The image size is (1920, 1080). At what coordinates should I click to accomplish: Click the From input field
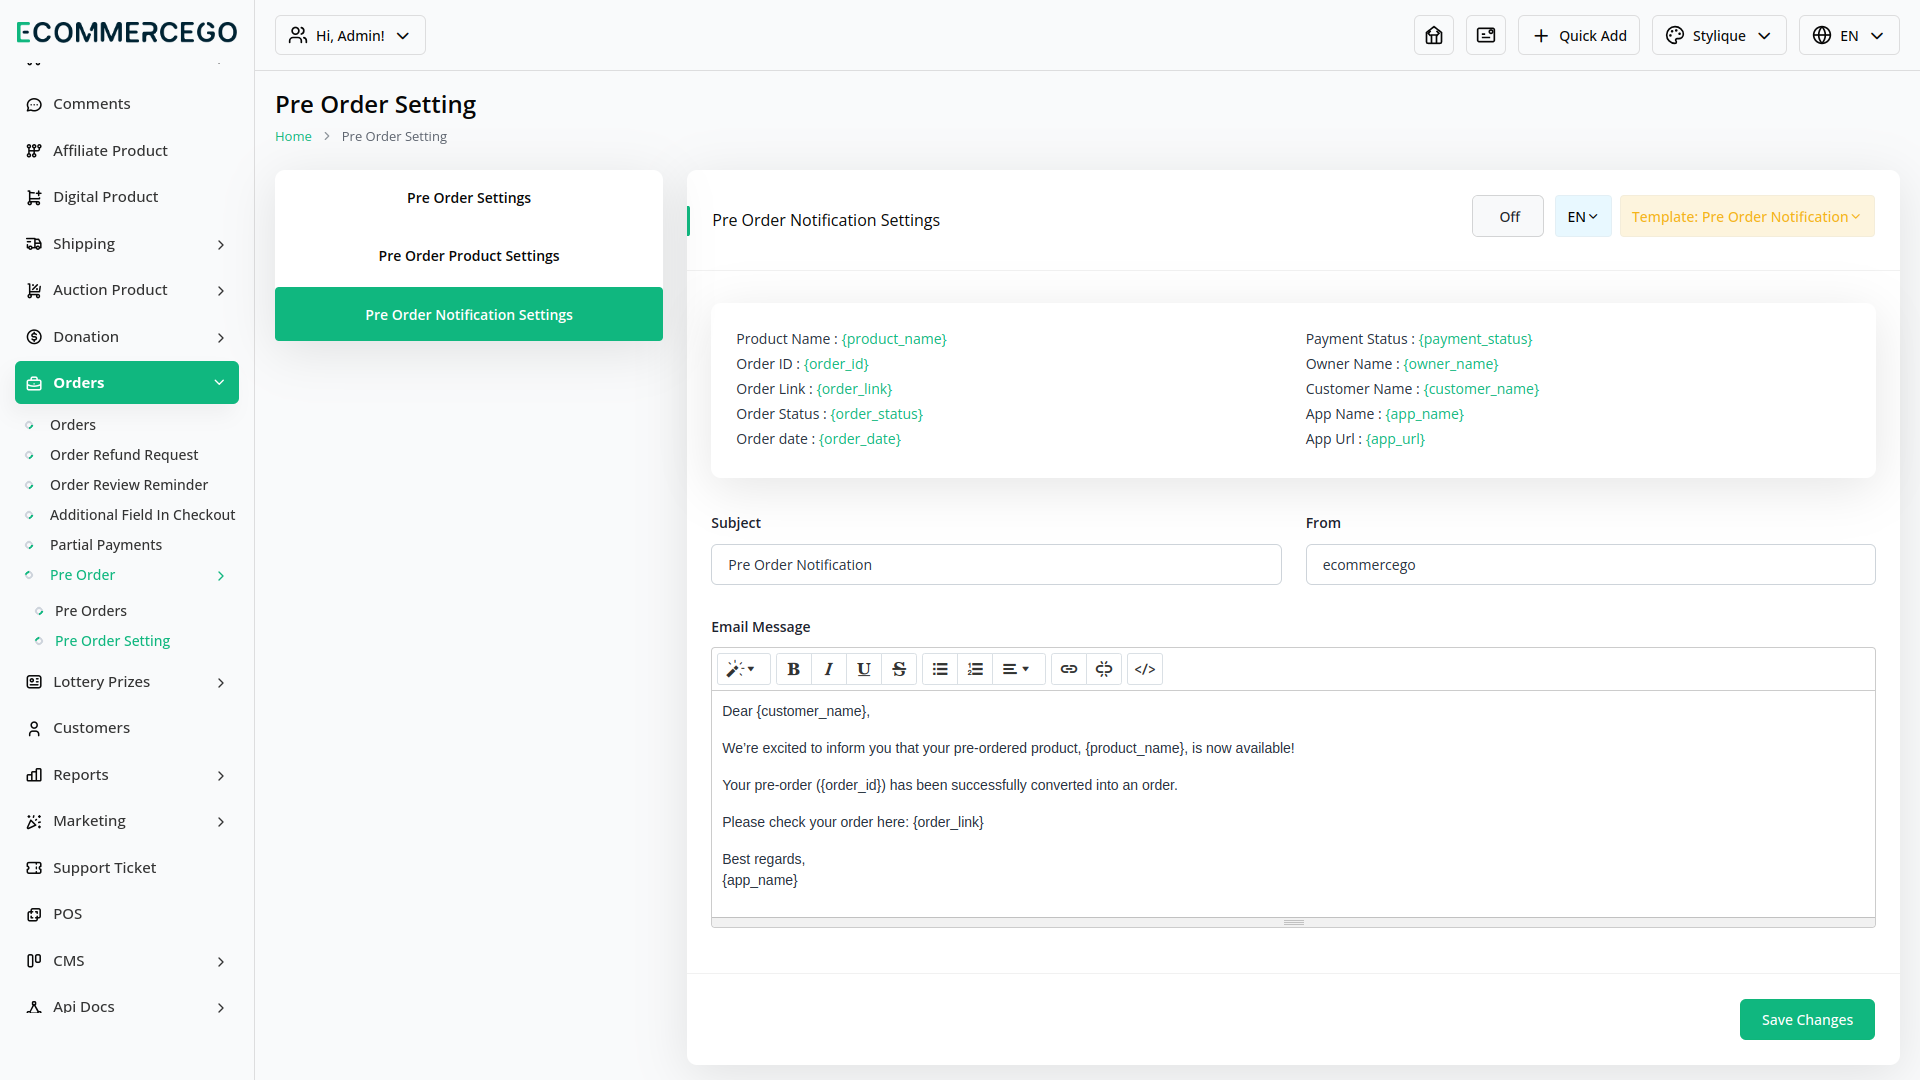1590,565
